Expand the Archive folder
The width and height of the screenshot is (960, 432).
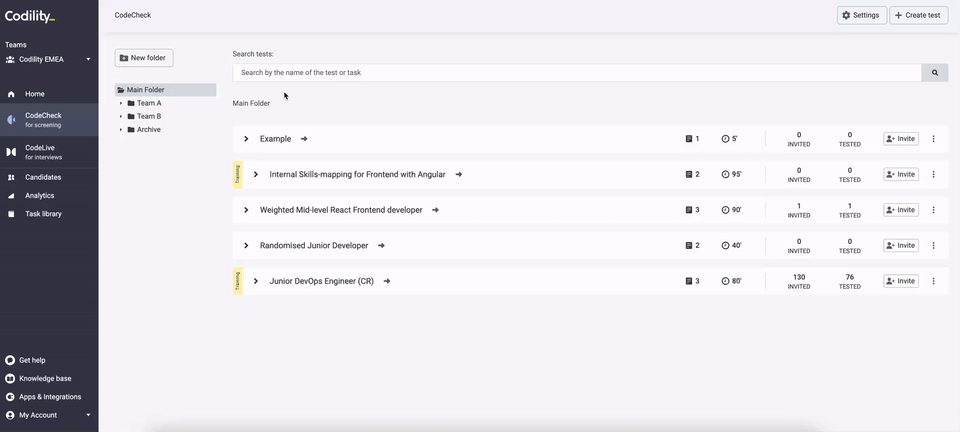(121, 130)
